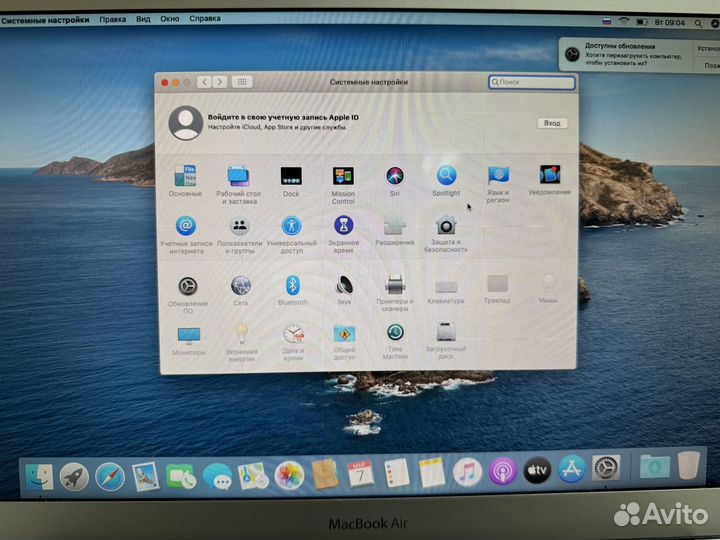720x540 pixels.
Task: Click the Apple ID user avatar
Action: point(186,123)
